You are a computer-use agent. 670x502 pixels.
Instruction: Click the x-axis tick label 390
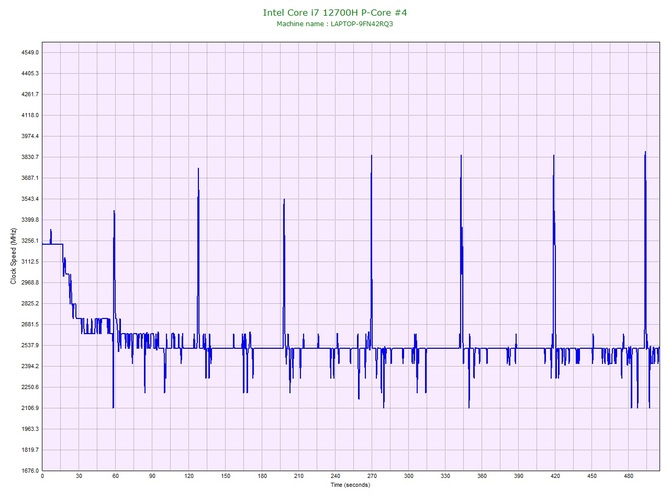519,476
